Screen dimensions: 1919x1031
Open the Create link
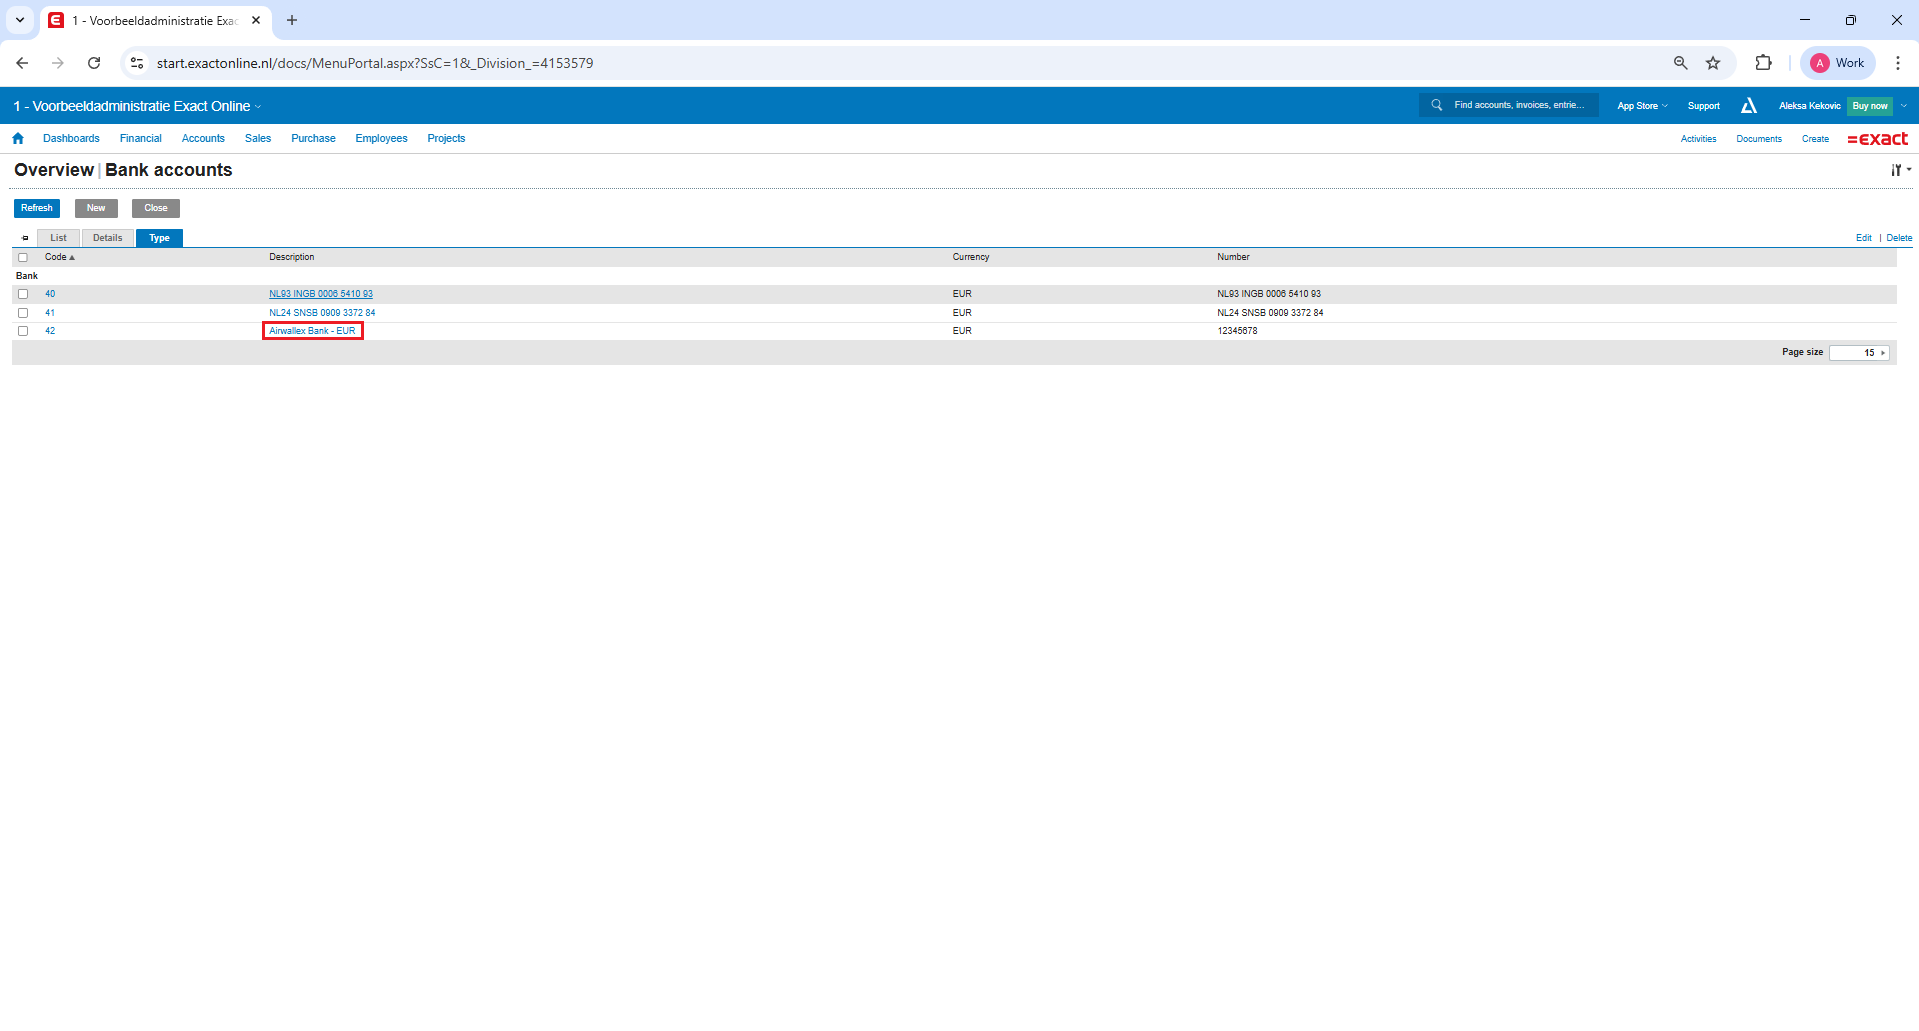point(1815,139)
